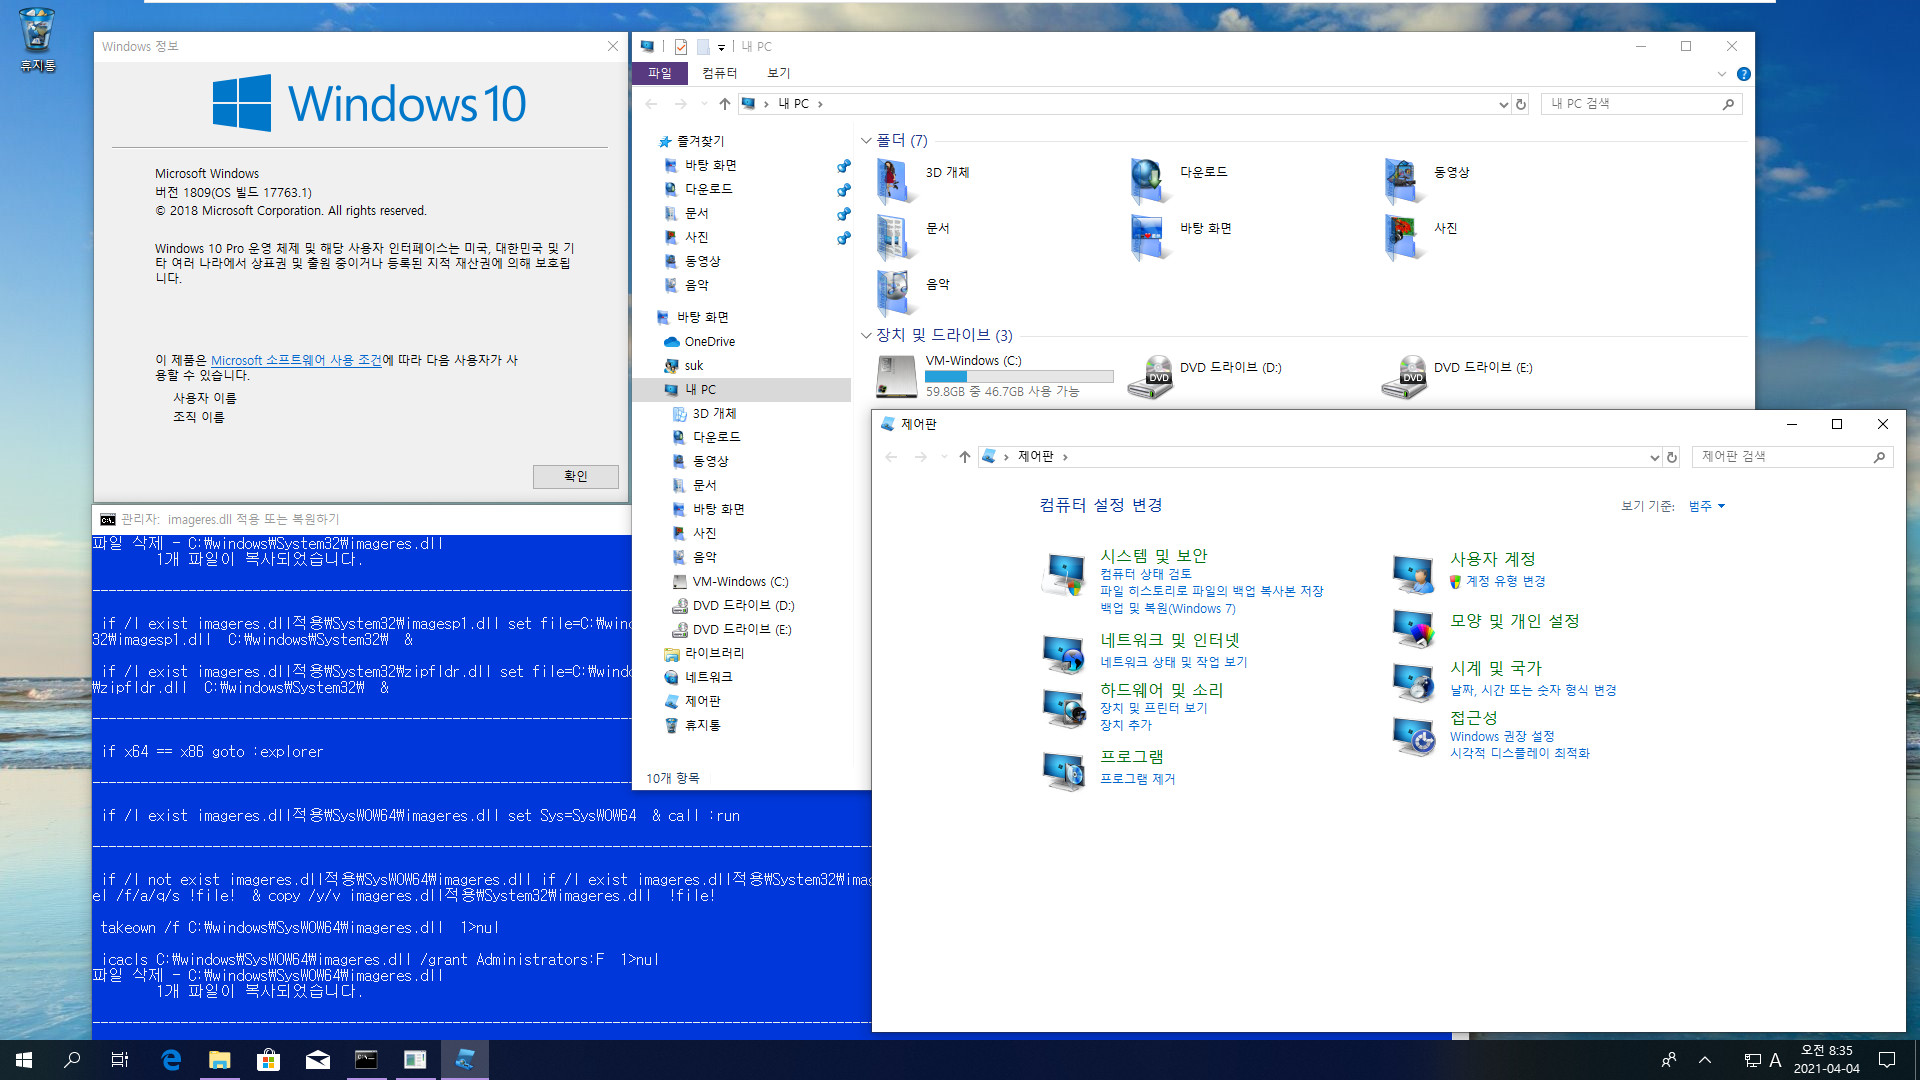Open Windows 권장 설정 link

click(x=1502, y=736)
